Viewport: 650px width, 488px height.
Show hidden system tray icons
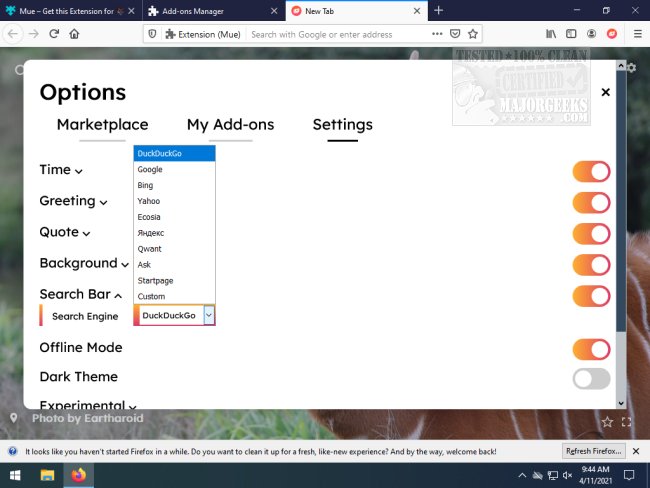[x=522, y=476]
